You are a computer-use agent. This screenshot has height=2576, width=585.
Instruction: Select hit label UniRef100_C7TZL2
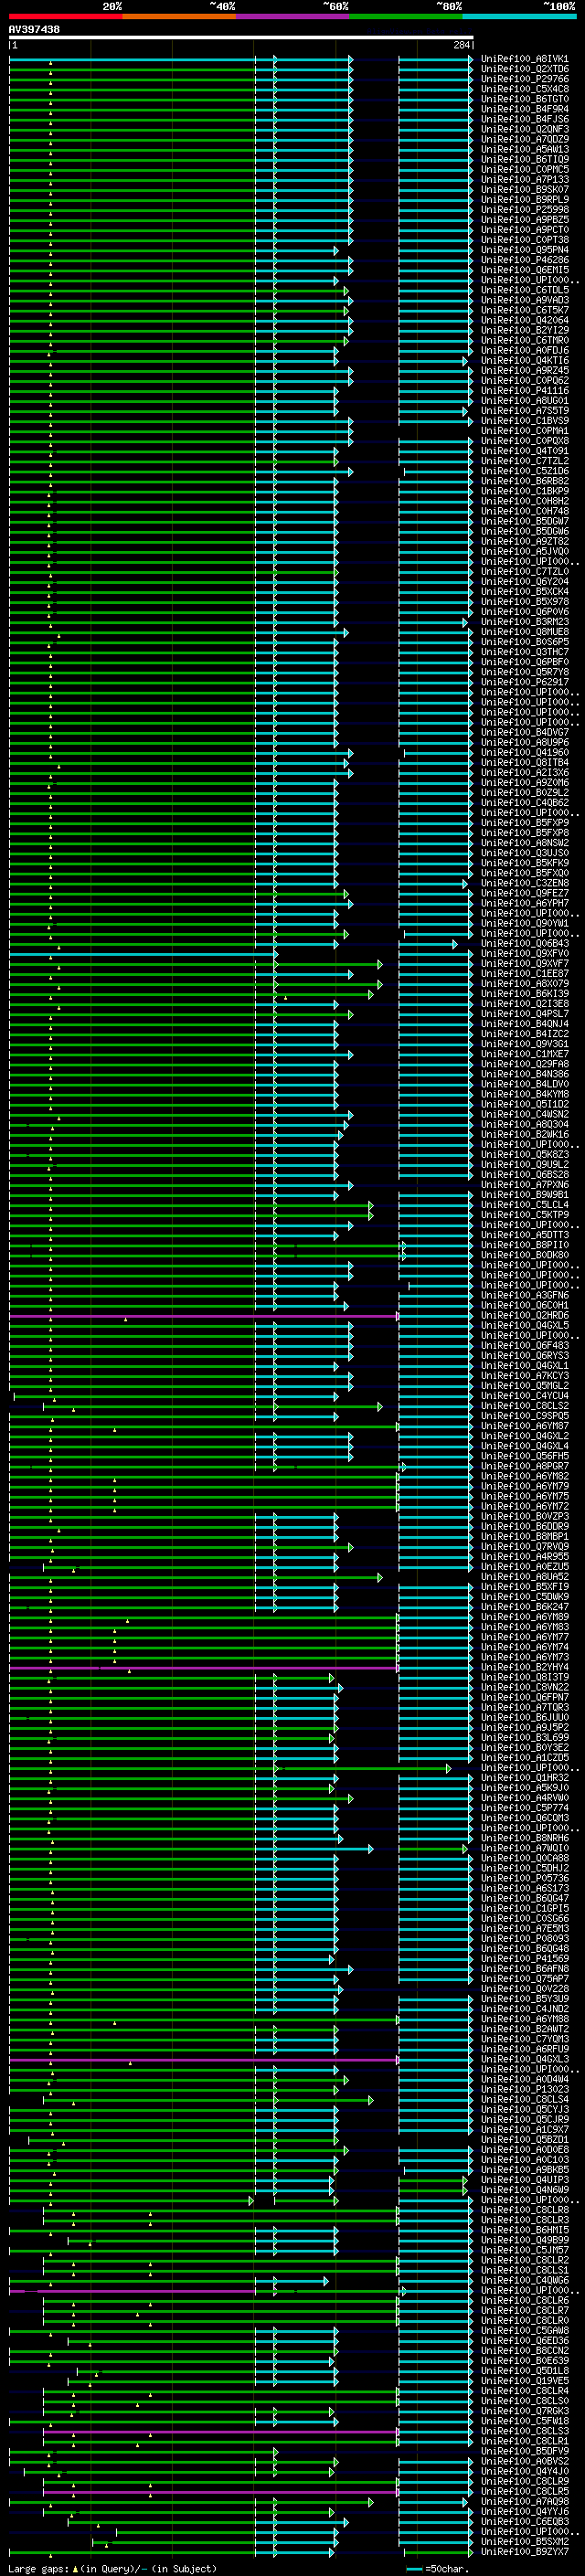tap(525, 461)
